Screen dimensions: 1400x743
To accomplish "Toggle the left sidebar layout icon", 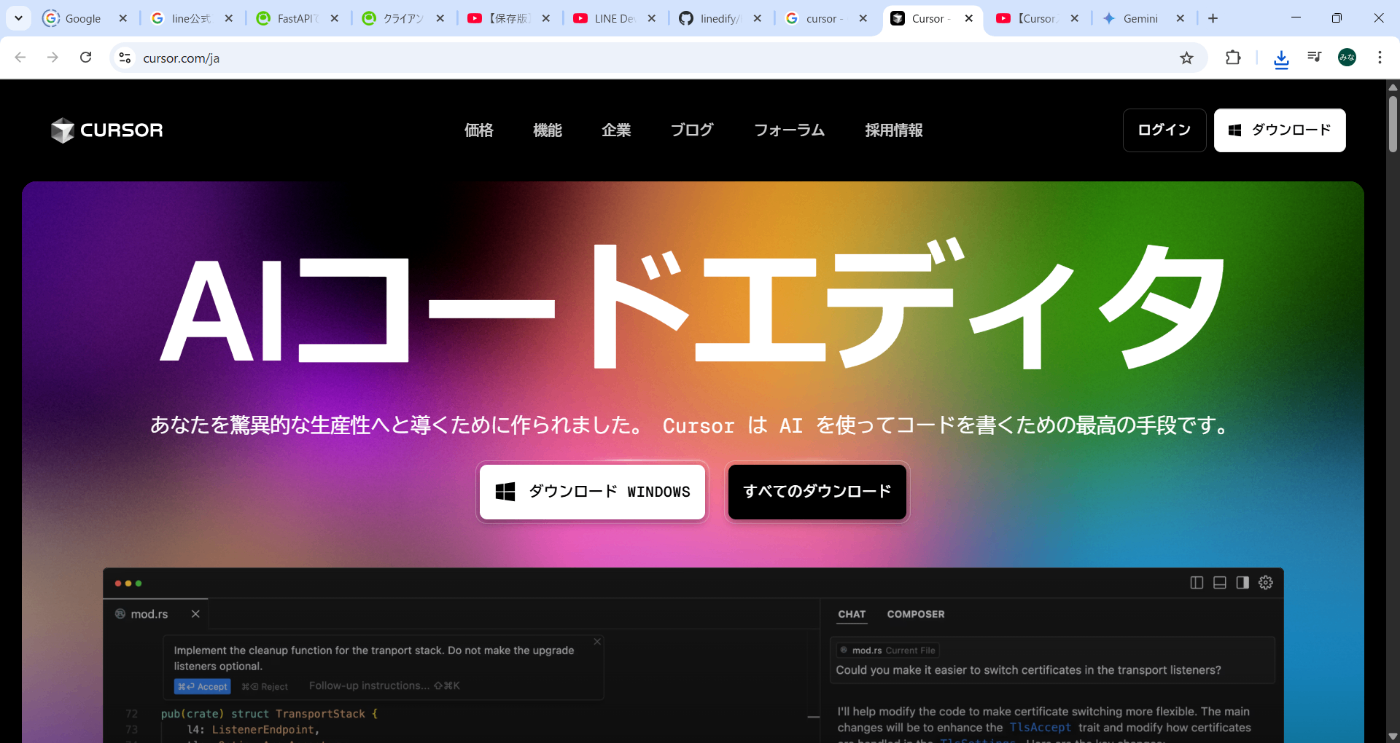I will pos(1196,583).
